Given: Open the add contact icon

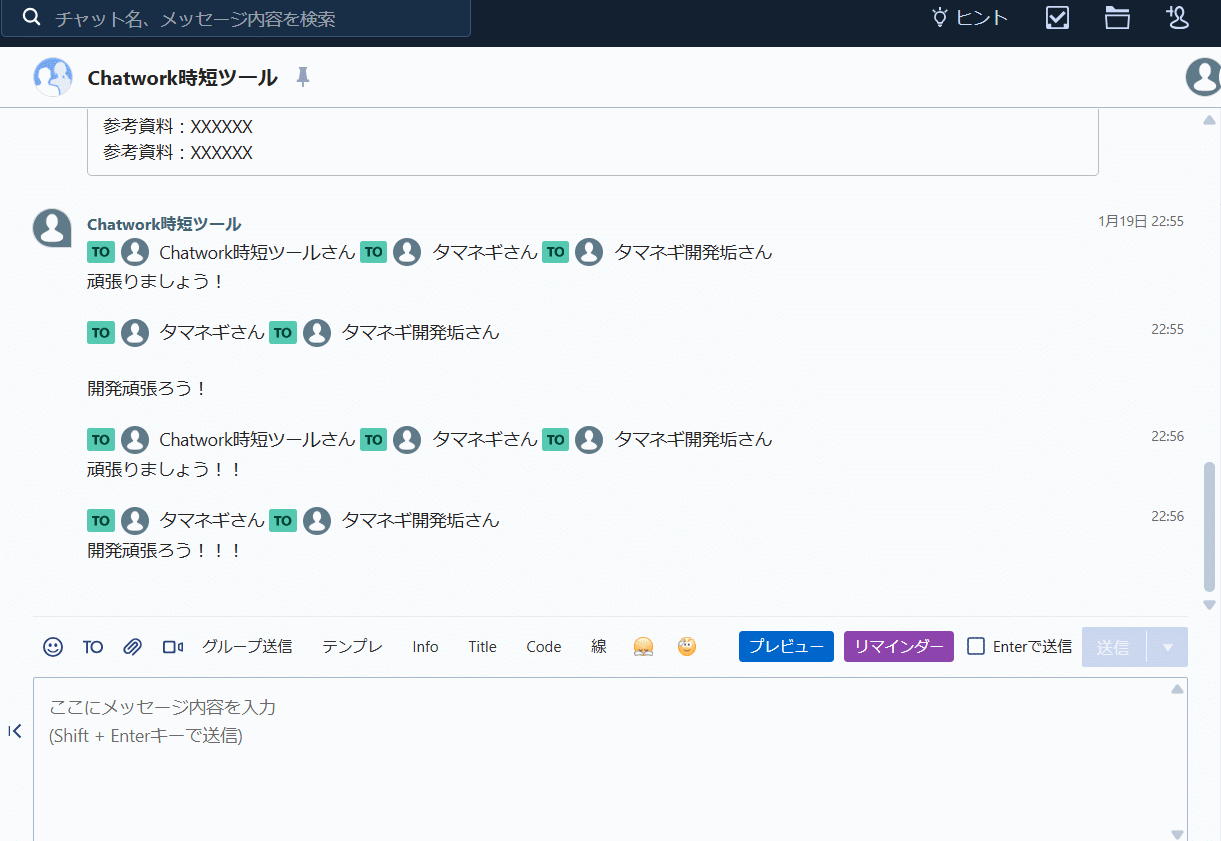Looking at the screenshot, I should coord(1177,17).
